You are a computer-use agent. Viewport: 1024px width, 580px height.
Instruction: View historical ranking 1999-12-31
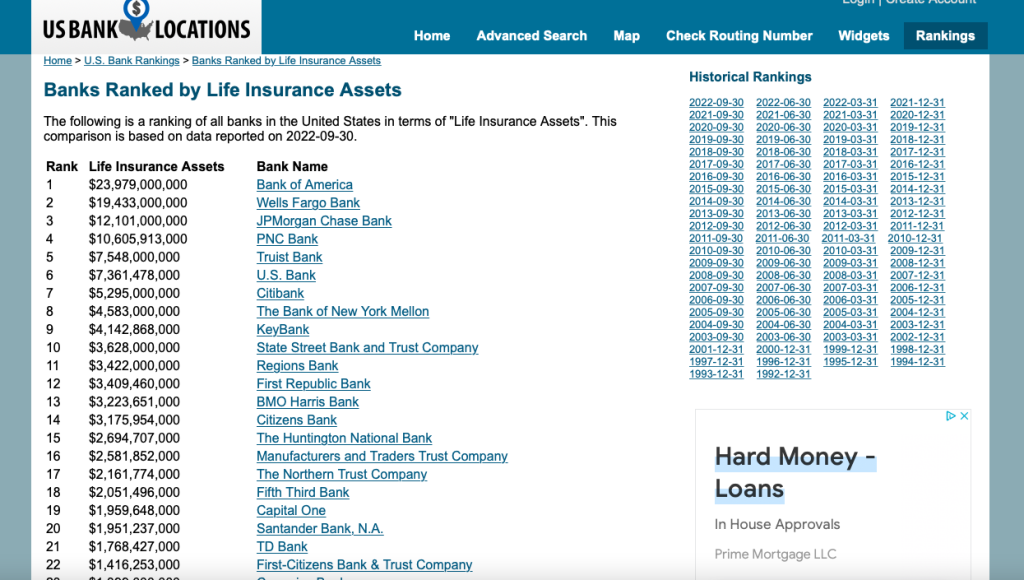point(850,349)
